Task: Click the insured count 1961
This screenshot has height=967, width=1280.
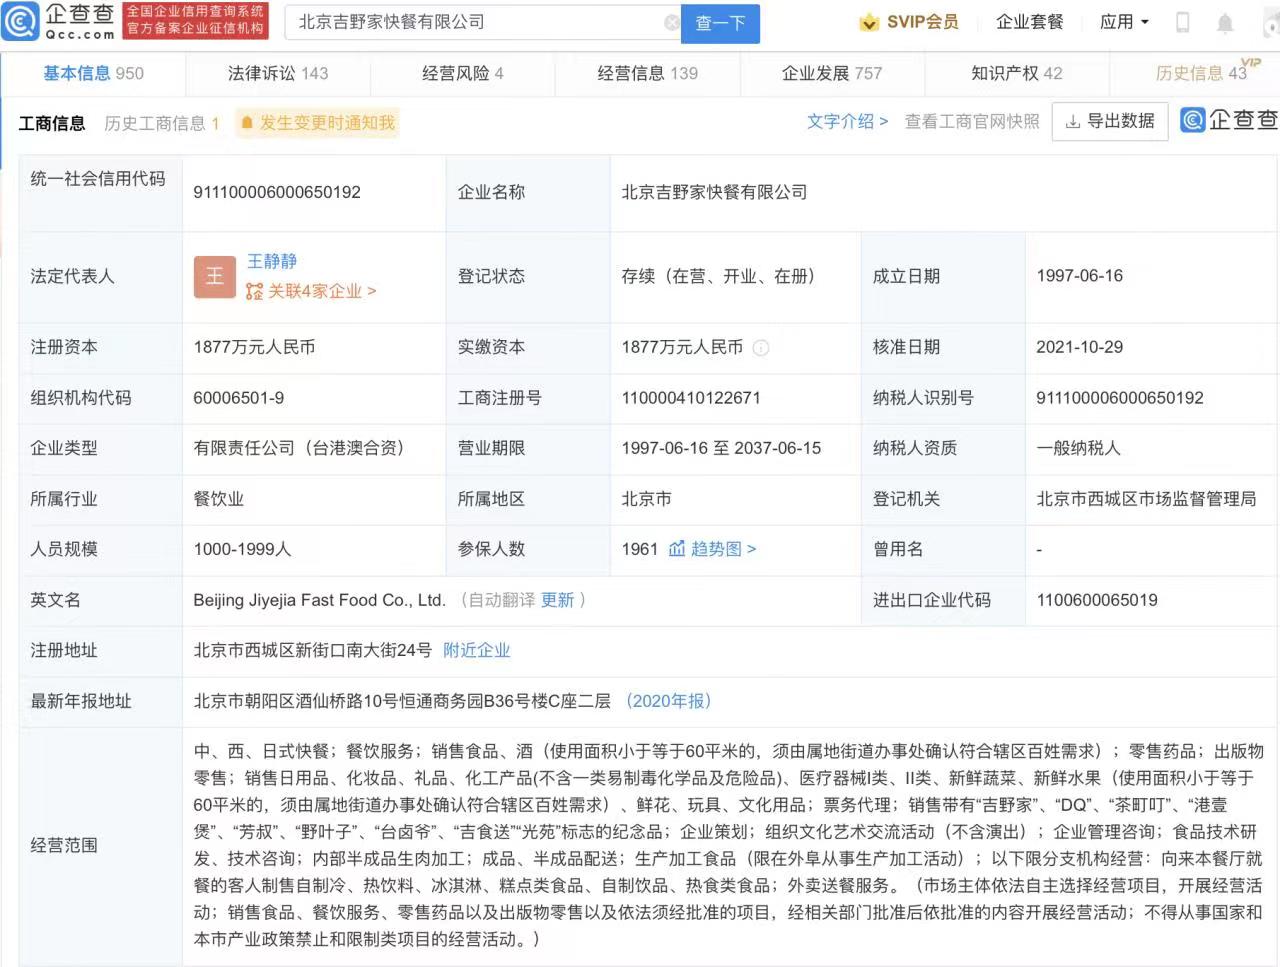Action: [640, 549]
